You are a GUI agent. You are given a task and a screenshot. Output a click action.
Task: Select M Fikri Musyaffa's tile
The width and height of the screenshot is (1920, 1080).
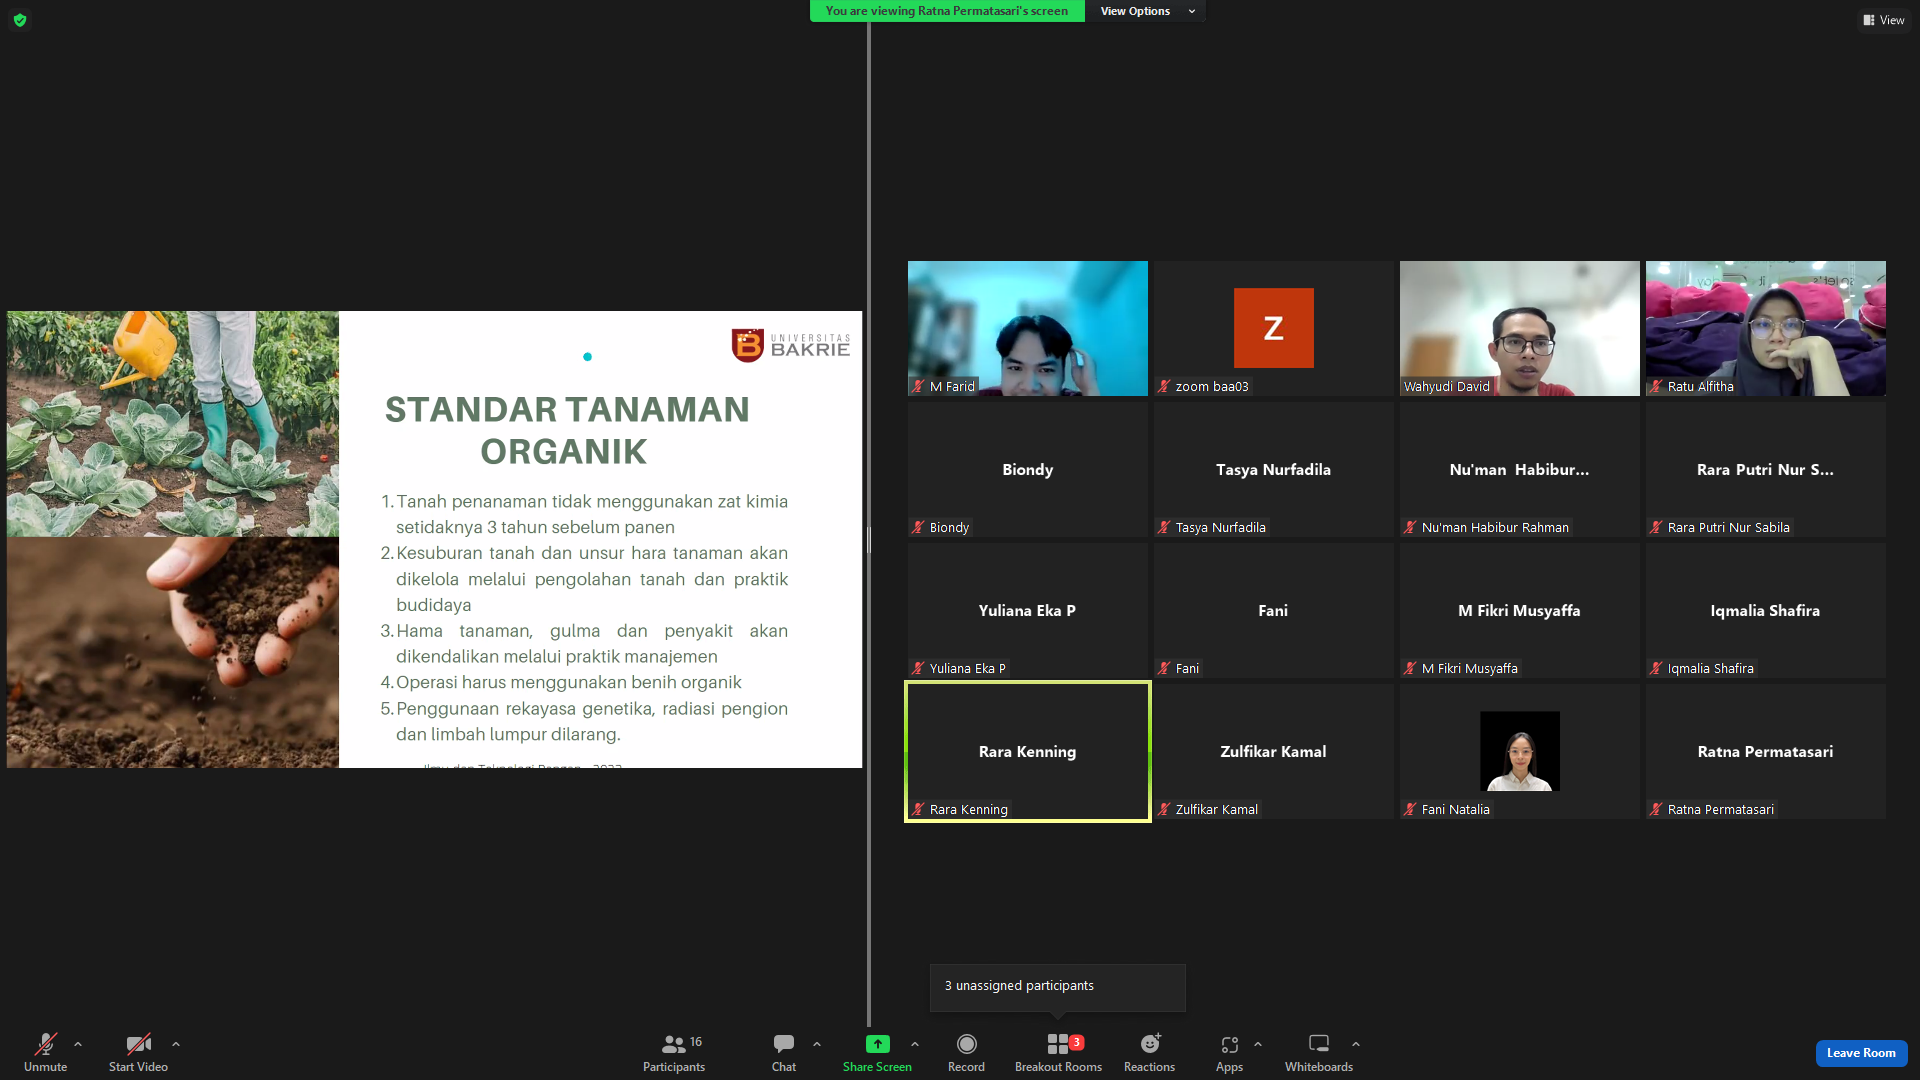[x=1520, y=610]
